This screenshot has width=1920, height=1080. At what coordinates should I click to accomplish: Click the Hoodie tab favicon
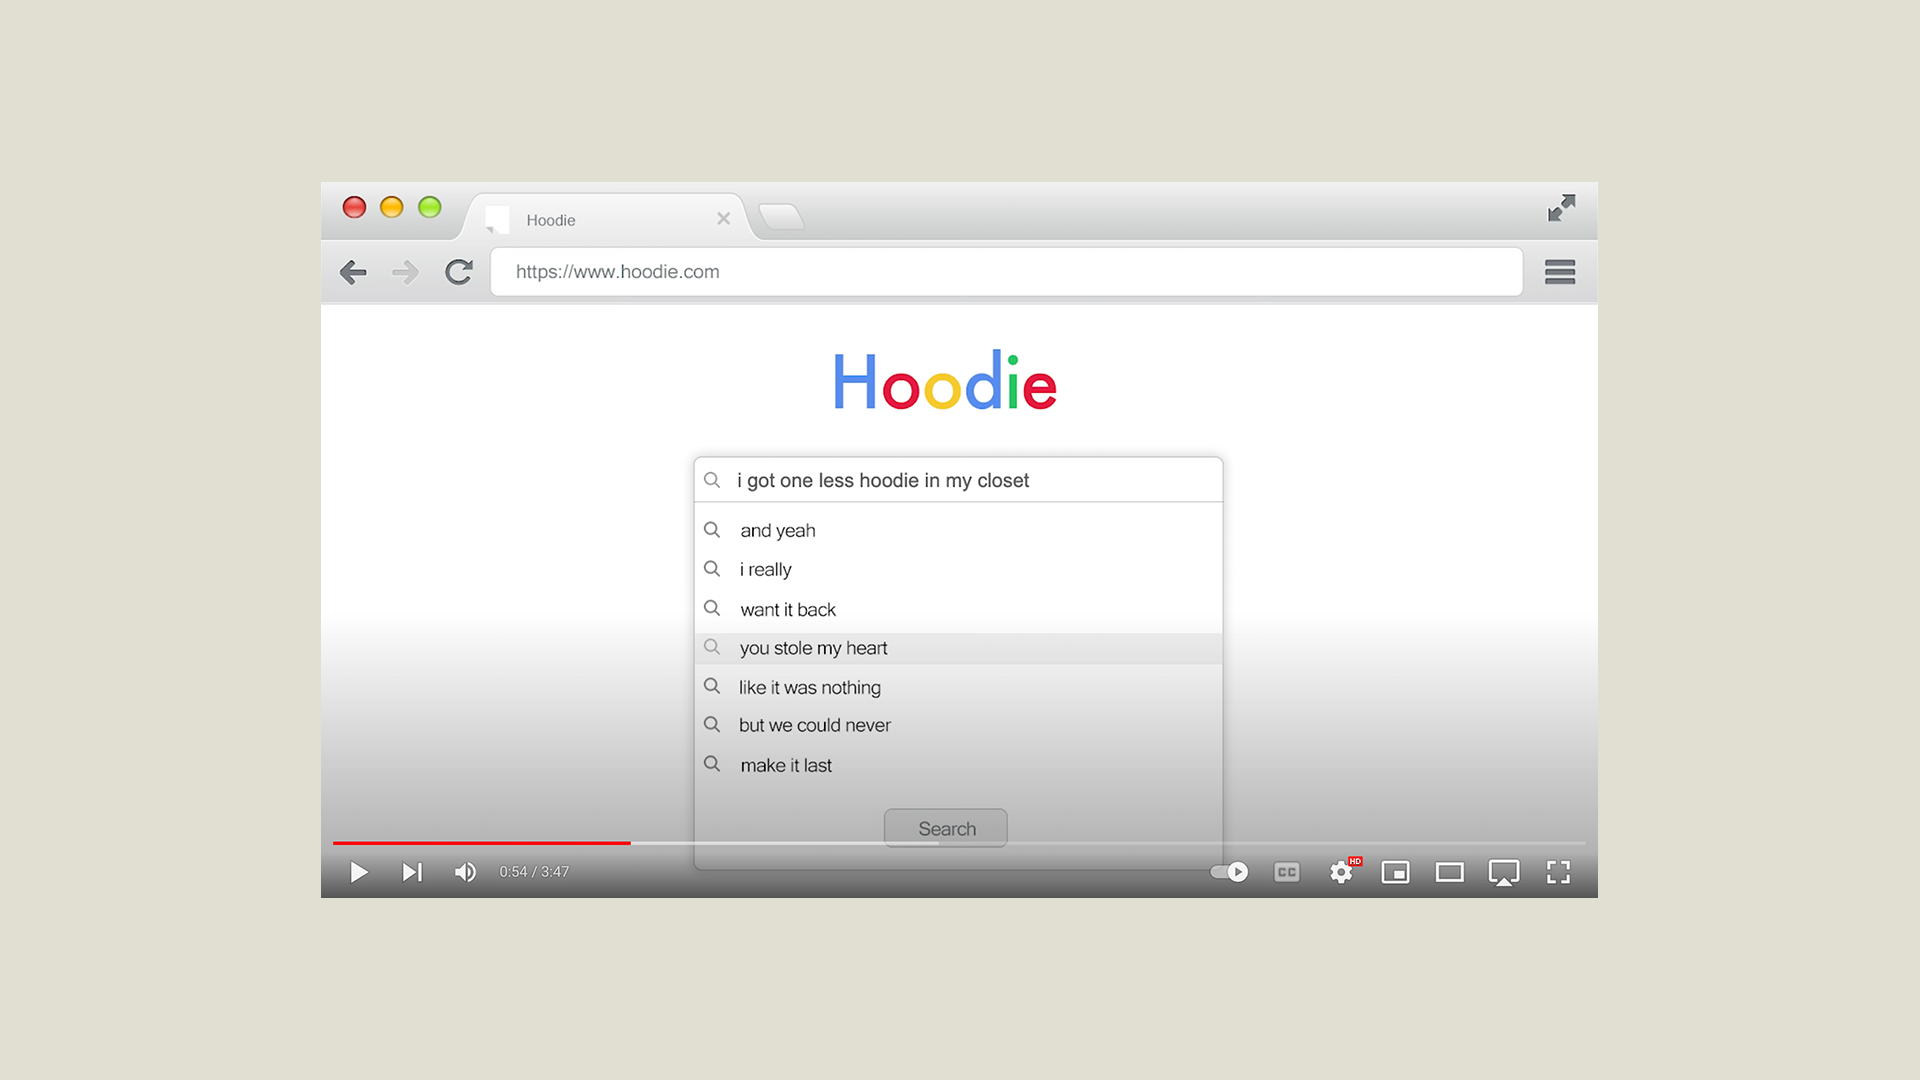pos(497,220)
